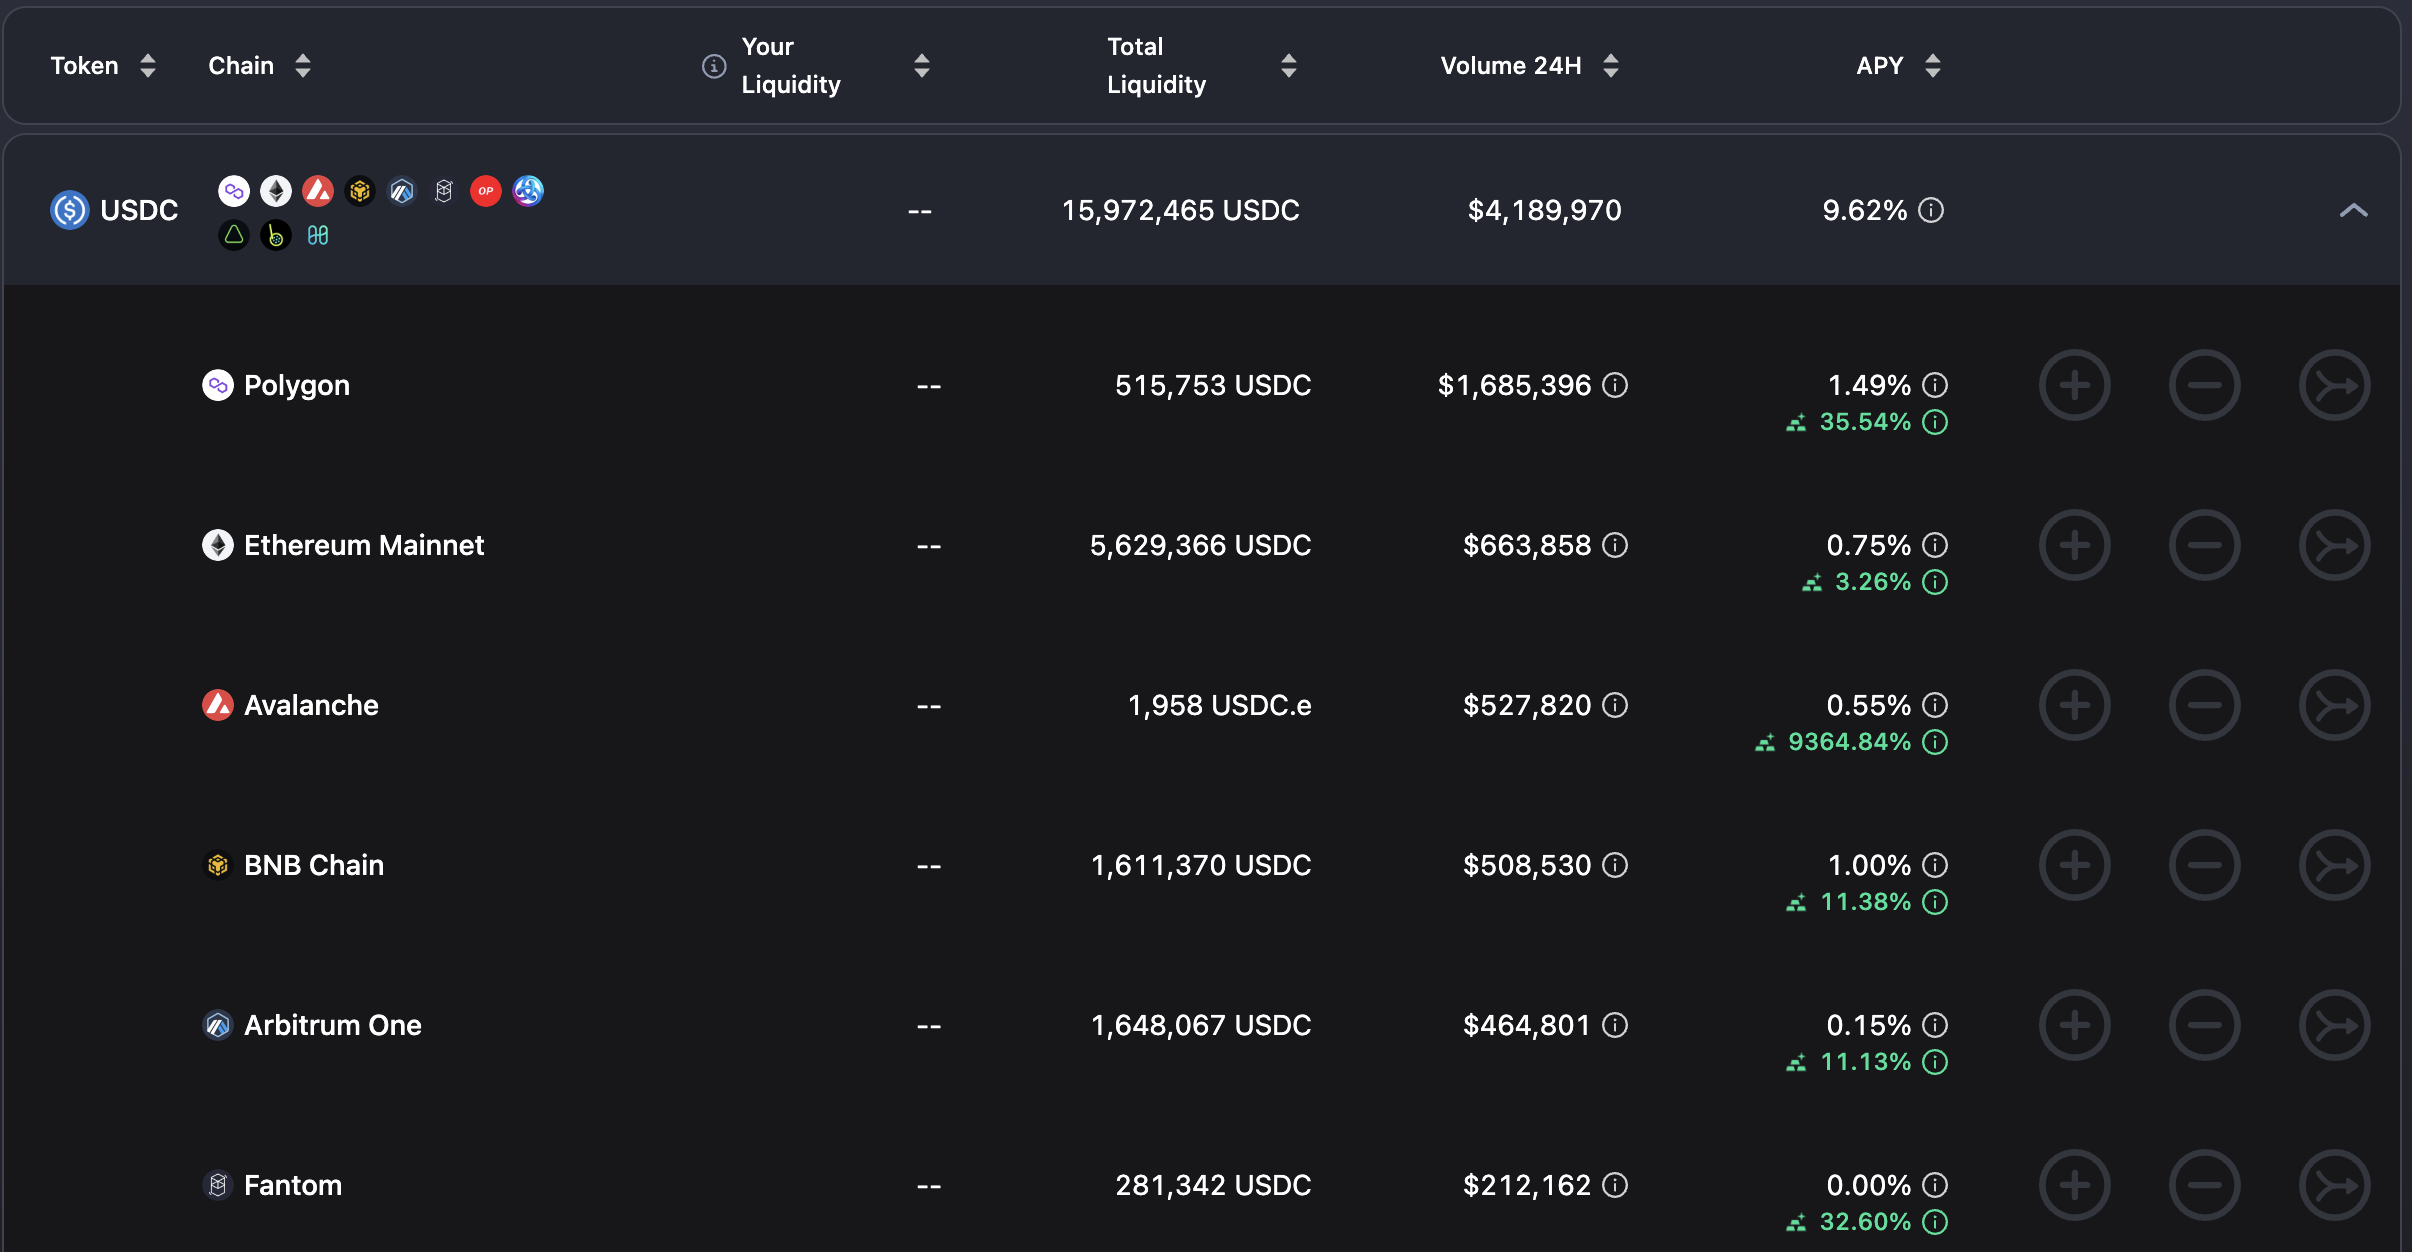Add liquidity to the Fantom pool
The width and height of the screenshot is (2412, 1252).
tap(2074, 1185)
